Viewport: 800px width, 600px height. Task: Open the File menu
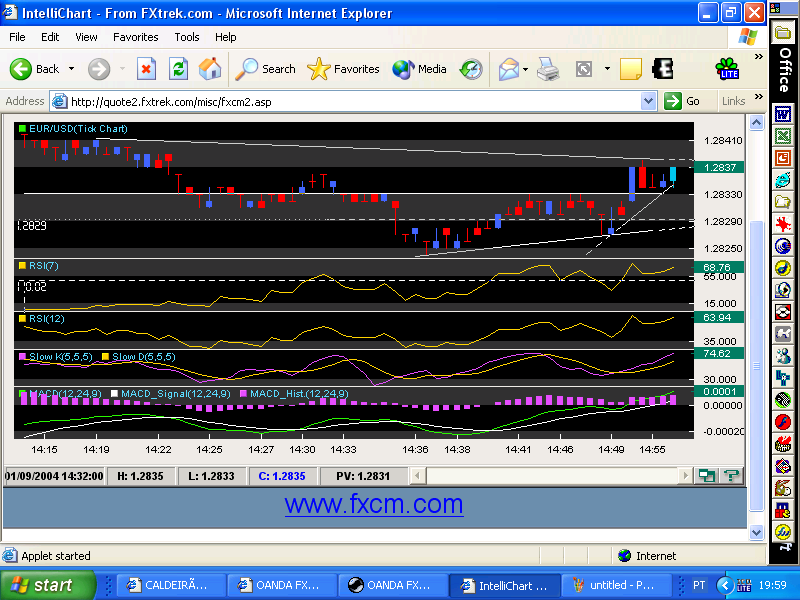tap(17, 37)
